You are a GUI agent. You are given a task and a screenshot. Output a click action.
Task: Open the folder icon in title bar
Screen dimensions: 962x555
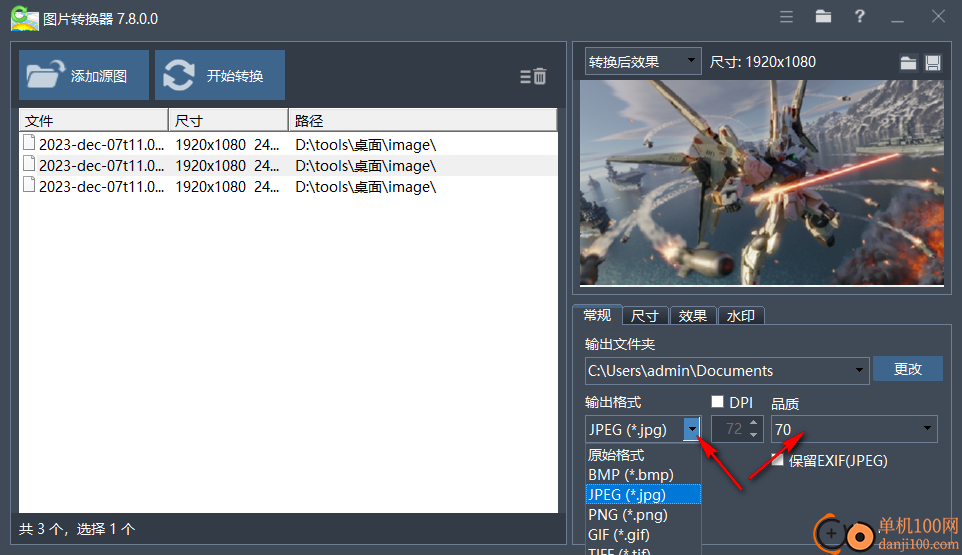[x=823, y=17]
